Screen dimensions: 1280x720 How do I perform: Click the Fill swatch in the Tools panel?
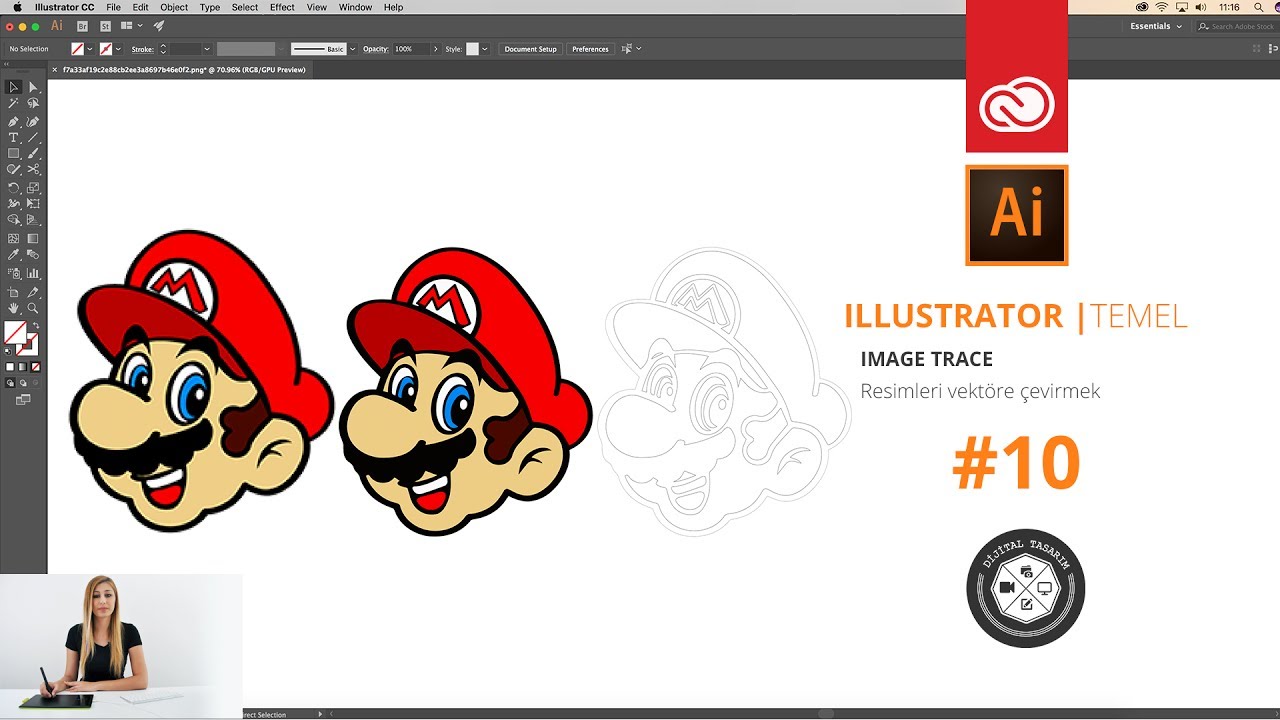tap(15, 333)
